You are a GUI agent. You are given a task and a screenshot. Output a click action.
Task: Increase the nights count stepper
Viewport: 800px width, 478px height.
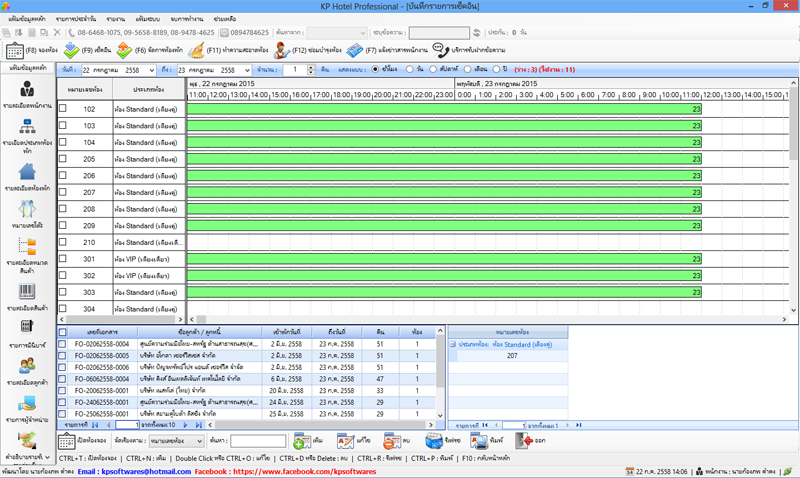click(311, 67)
